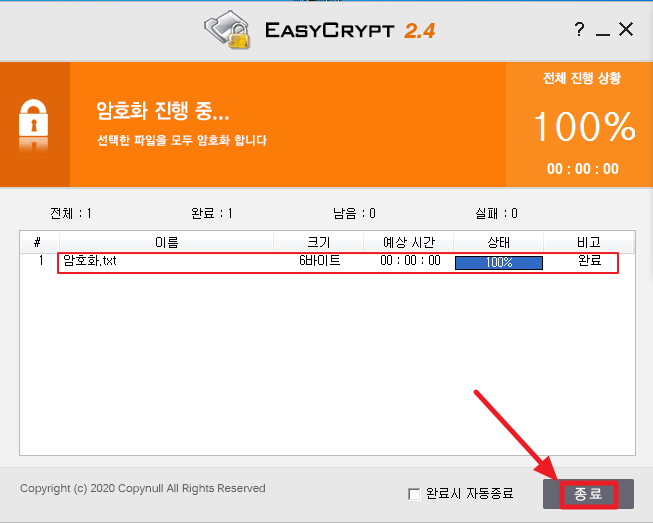Click the question mark help icon
The width and height of the screenshot is (653, 523).
point(579,30)
